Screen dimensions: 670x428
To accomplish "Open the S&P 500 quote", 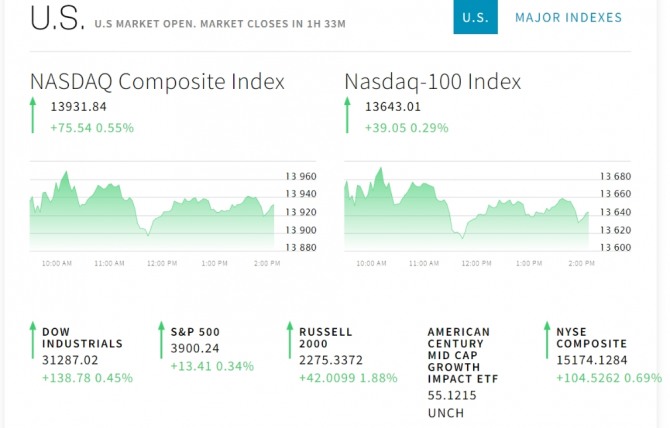I will coord(195,331).
